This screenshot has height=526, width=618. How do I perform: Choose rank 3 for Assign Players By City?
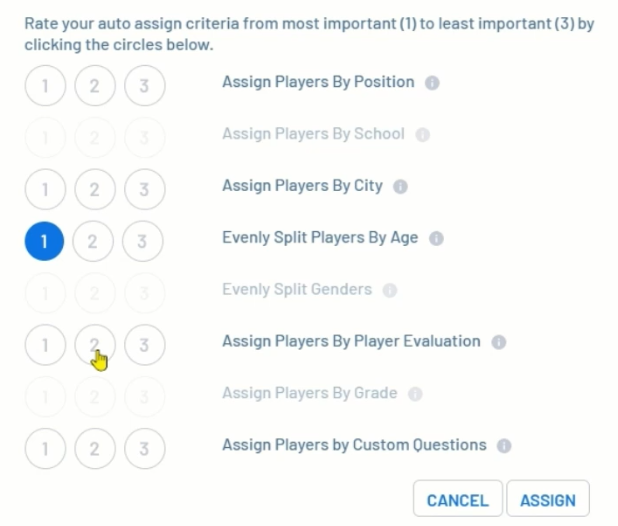(x=144, y=190)
